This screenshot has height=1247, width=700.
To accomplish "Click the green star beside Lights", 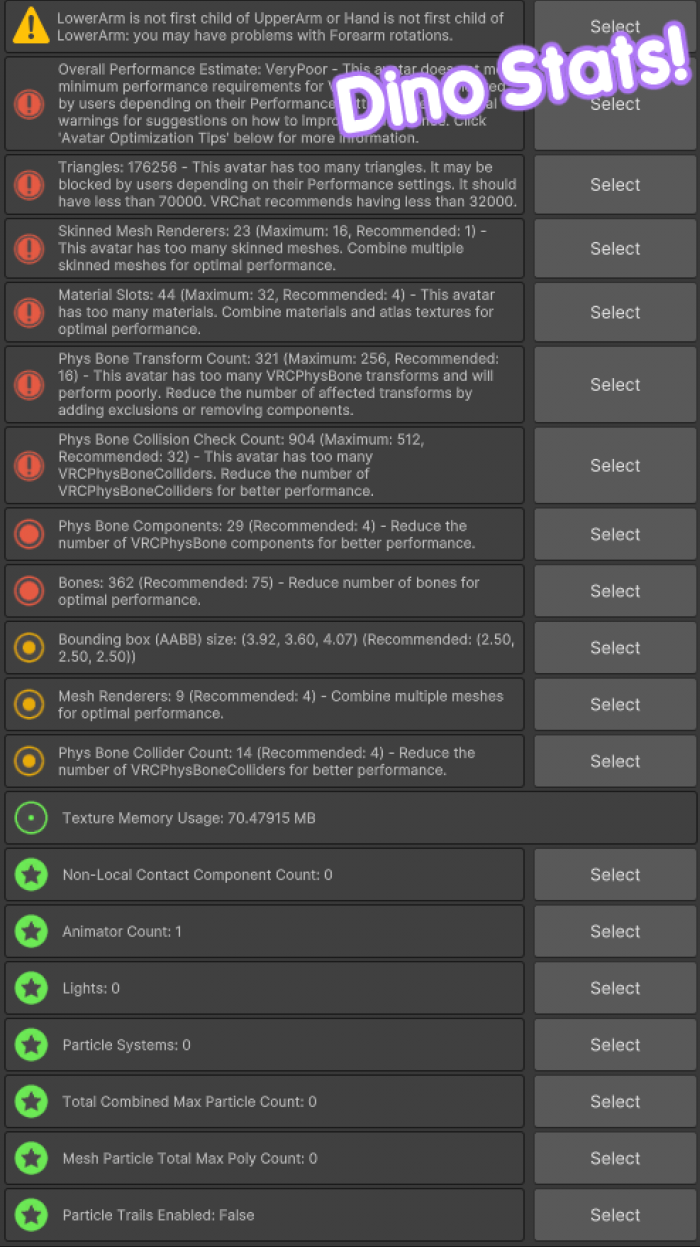I will pos(31,988).
